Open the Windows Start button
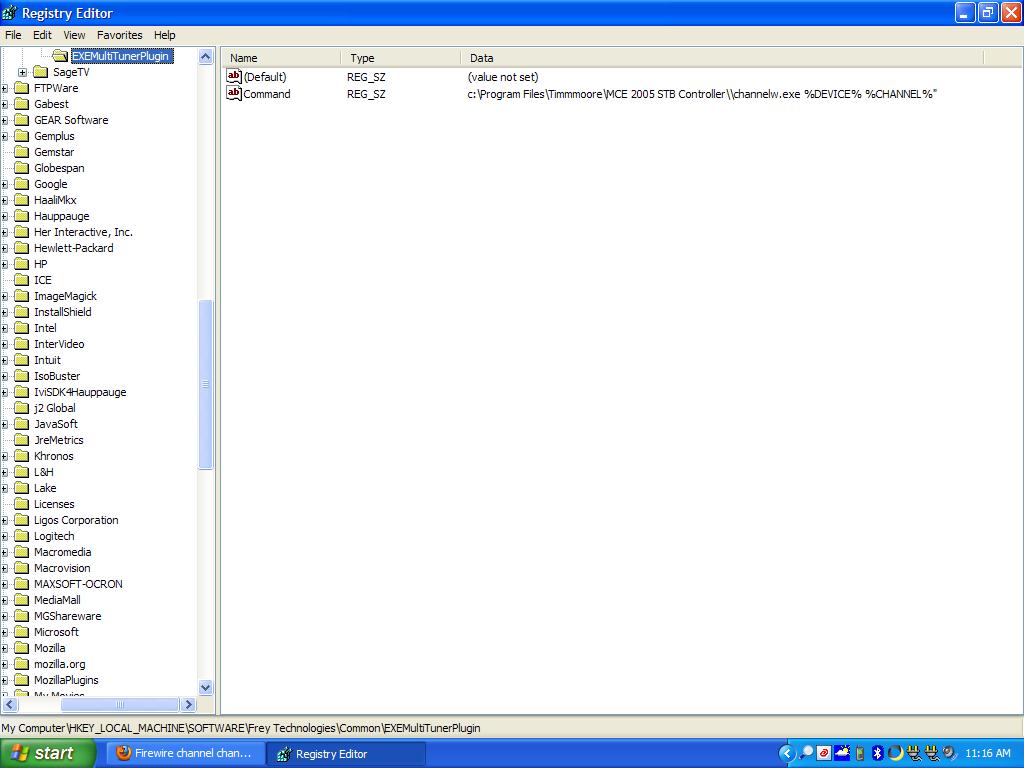 tap(48, 753)
